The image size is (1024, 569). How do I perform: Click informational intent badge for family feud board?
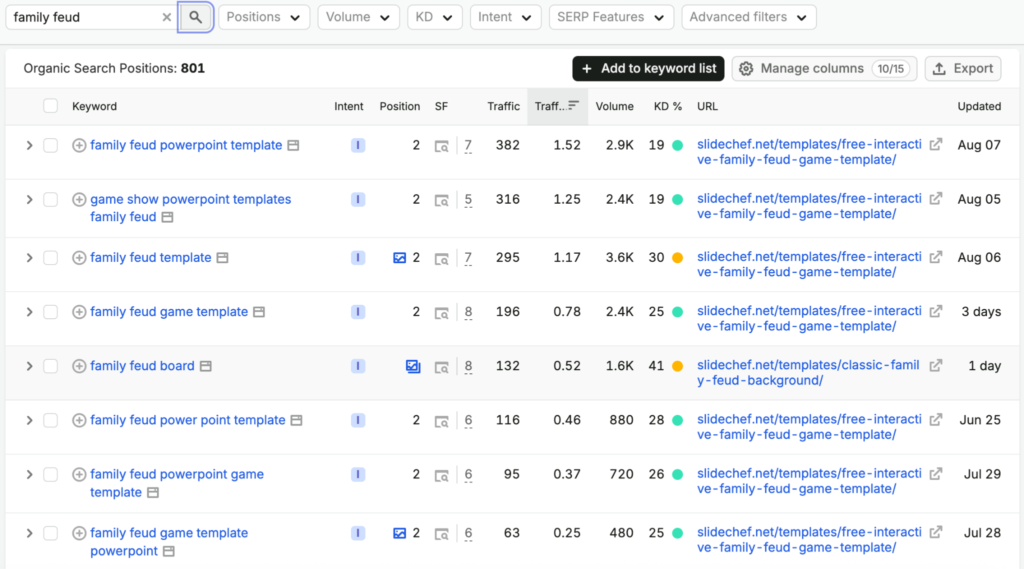[357, 366]
